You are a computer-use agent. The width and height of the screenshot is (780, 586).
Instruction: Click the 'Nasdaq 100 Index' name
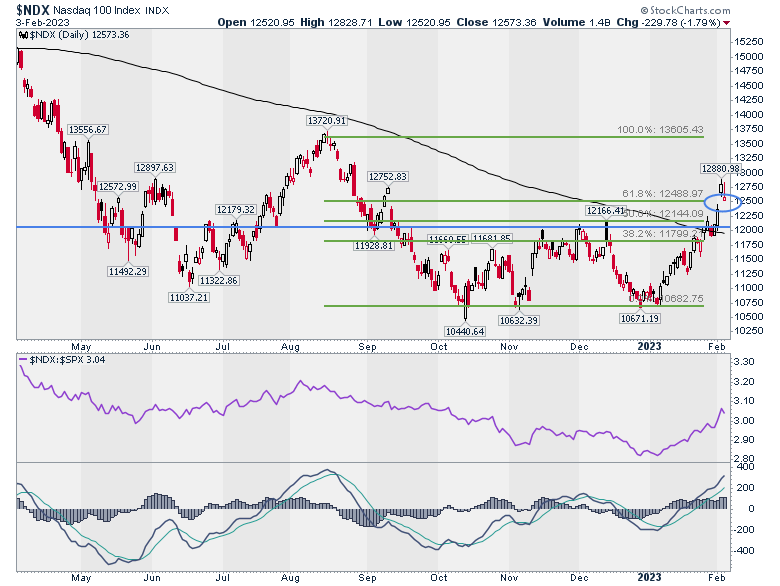tap(97, 10)
